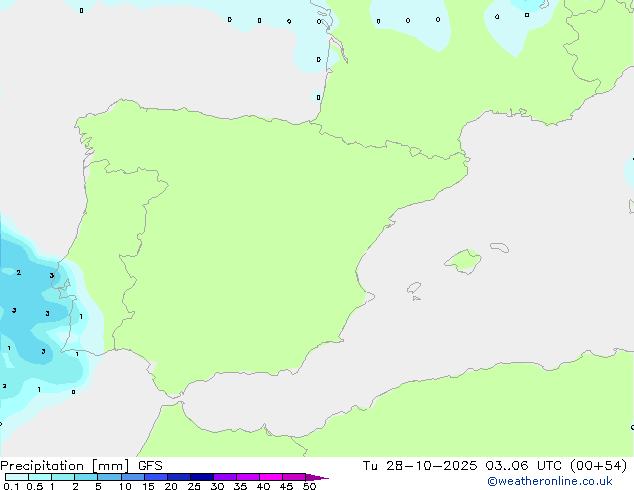634x490 pixels.
Task: Click the 45–50 mm legend color swatch
Action: tap(294, 477)
